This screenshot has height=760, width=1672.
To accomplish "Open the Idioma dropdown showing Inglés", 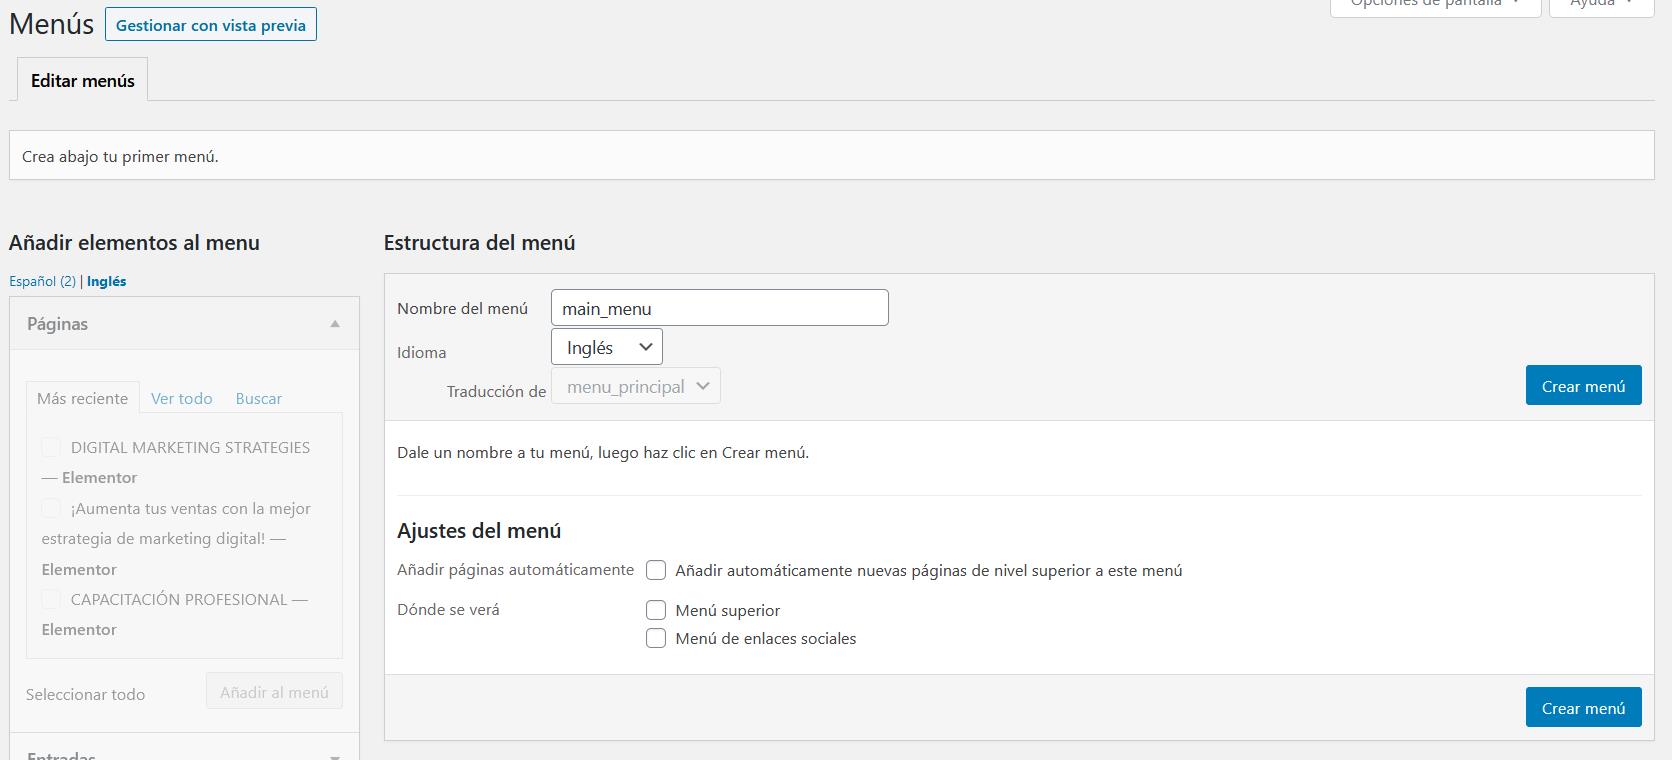I will click(x=606, y=347).
